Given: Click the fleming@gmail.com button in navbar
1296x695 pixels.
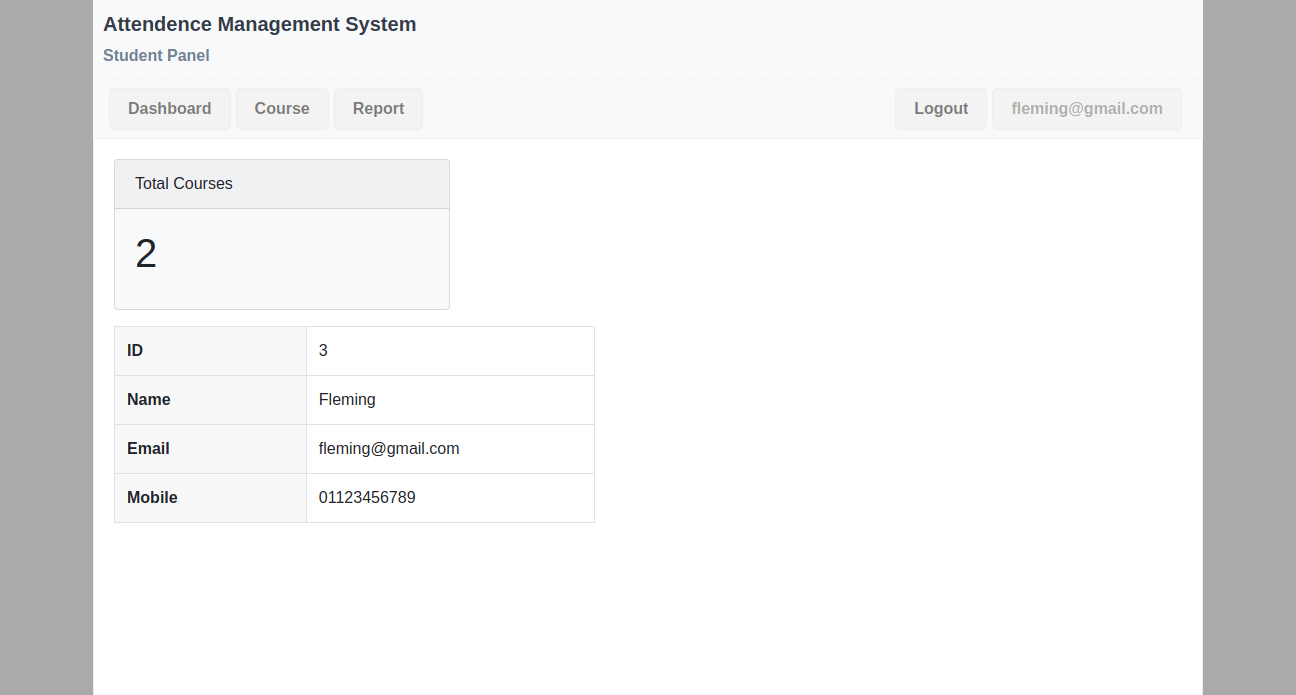Looking at the screenshot, I should coord(1086,109).
